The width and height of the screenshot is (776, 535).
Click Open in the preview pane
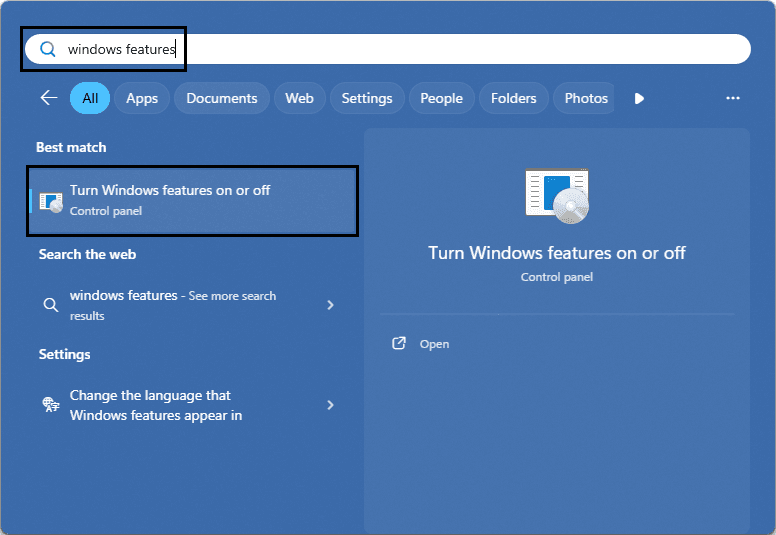[x=435, y=344]
